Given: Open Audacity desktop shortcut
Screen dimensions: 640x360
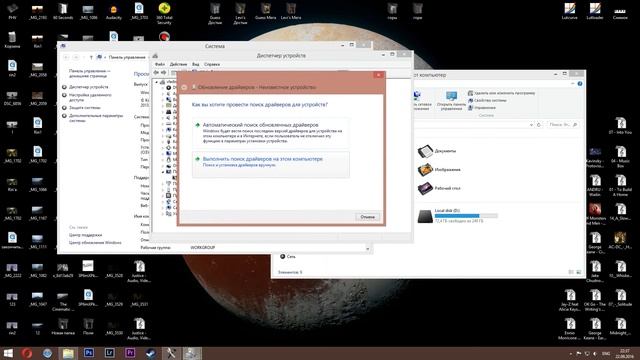Looking at the screenshot, I should click(113, 12).
